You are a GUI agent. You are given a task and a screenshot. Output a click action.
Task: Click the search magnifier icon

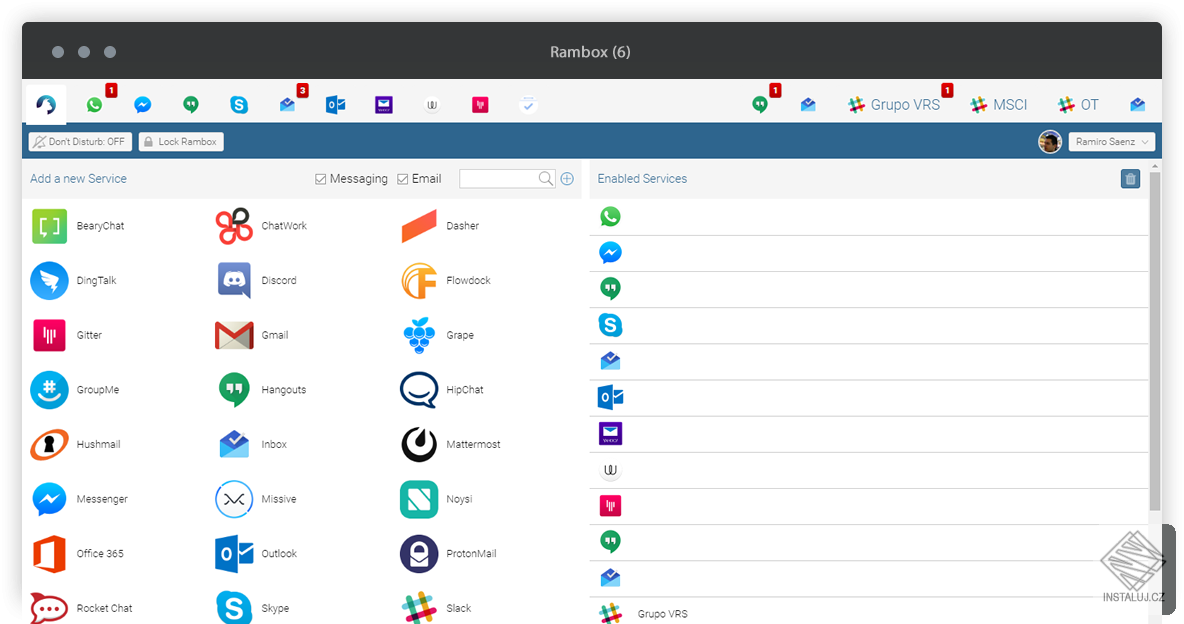click(546, 178)
